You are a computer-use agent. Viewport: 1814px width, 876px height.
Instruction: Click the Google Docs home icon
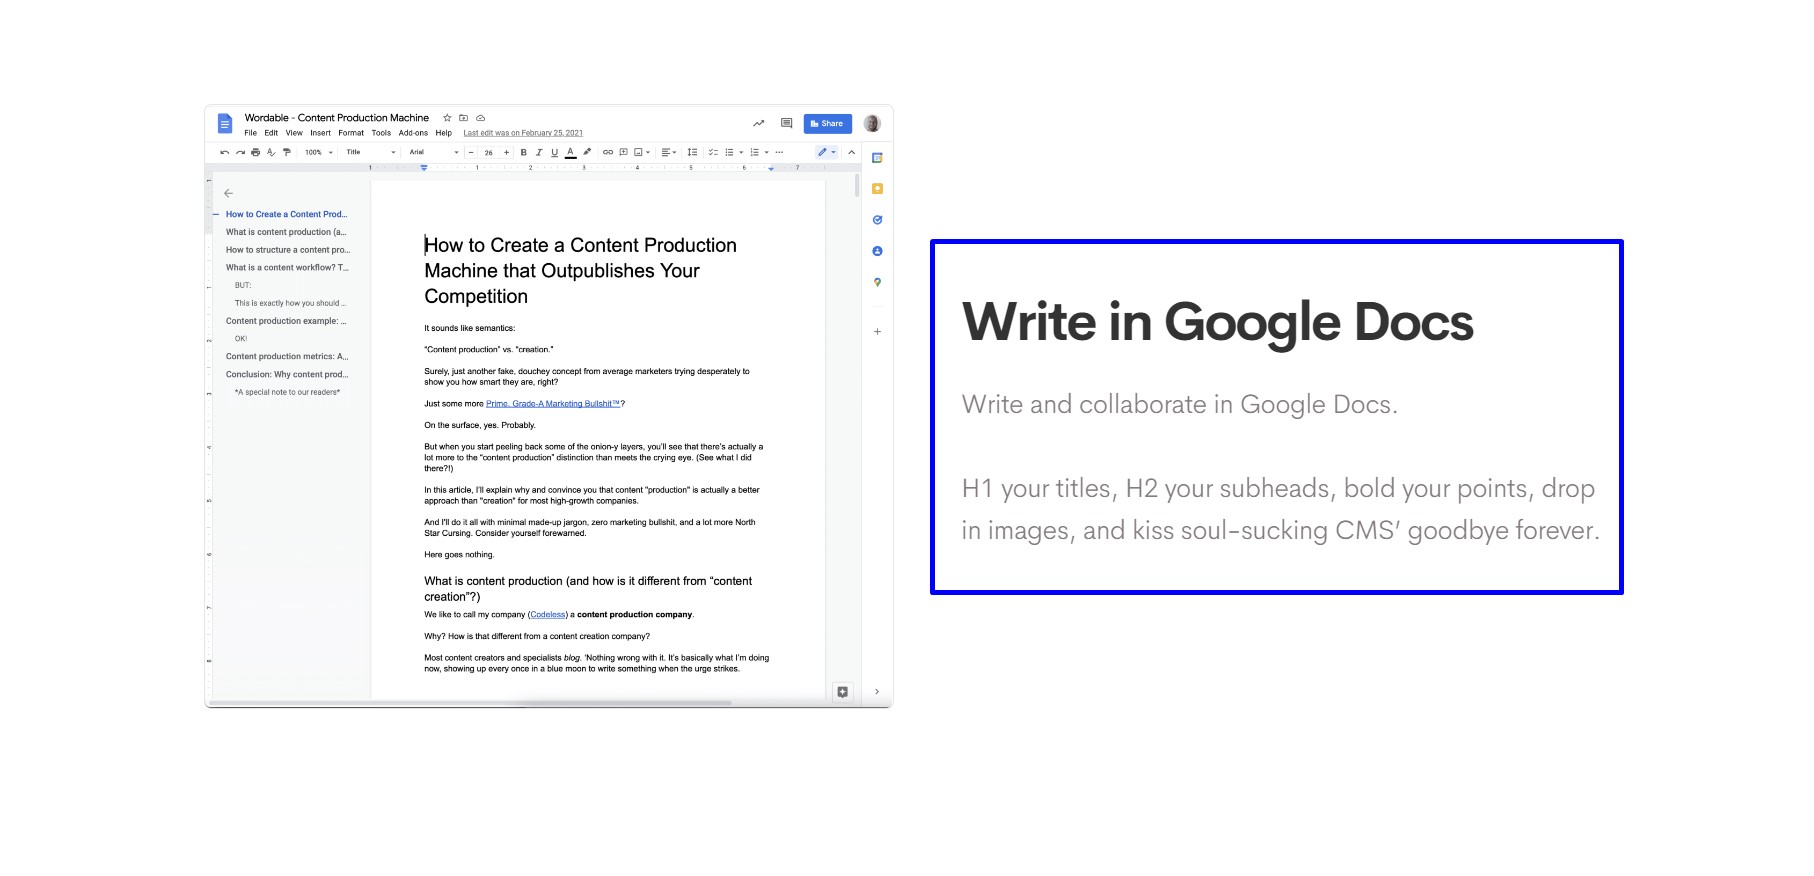pyautogui.click(x=224, y=124)
